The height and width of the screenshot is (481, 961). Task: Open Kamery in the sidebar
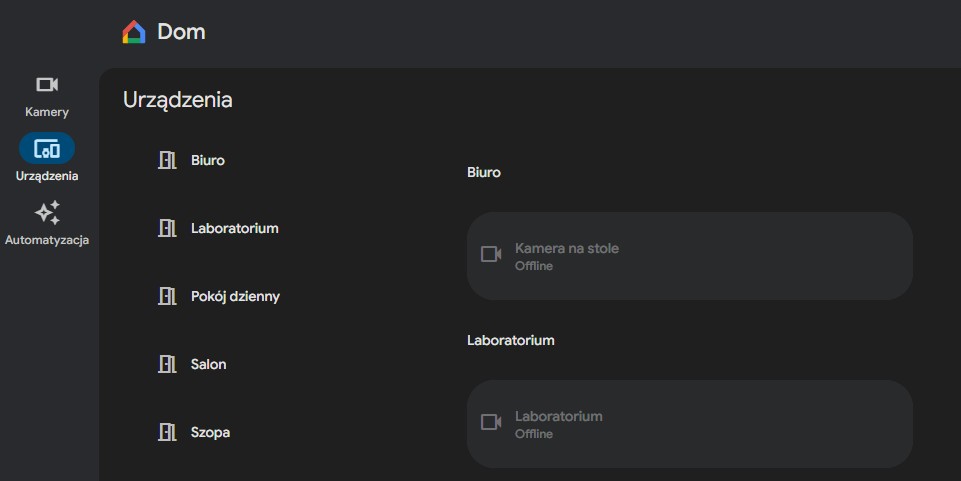pyautogui.click(x=47, y=86)
